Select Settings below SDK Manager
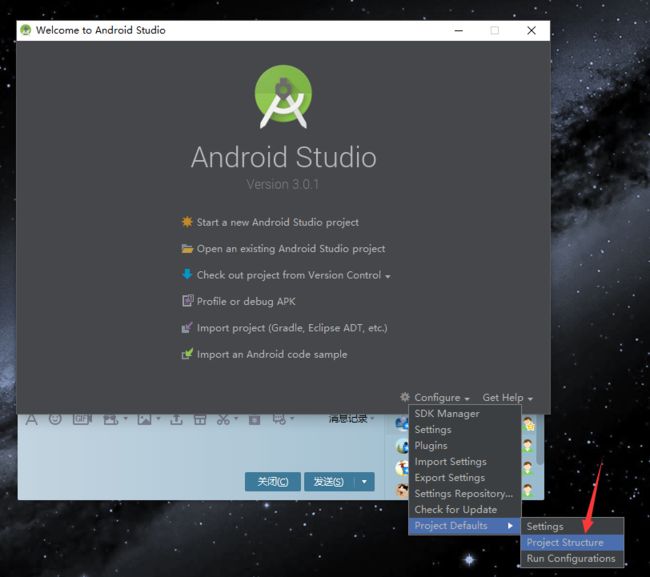The height and width of the screenshot is (577, 650). tap(465, 429)
